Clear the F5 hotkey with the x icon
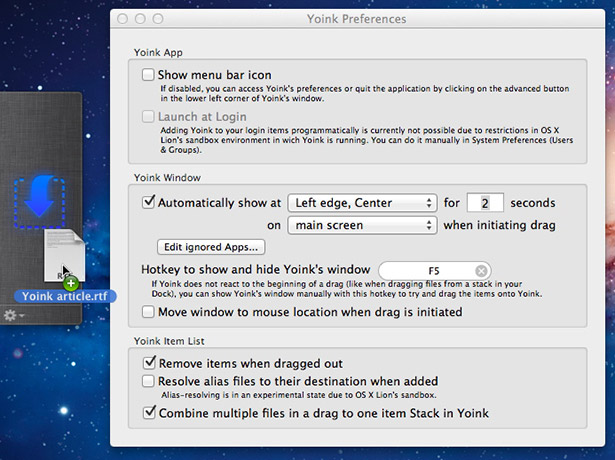 pos(481,271)
